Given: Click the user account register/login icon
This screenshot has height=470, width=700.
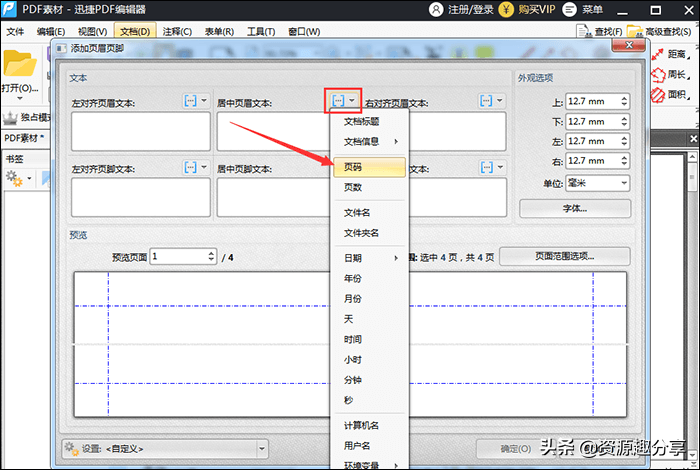Looking at the screenshot, I should point(436,9).
